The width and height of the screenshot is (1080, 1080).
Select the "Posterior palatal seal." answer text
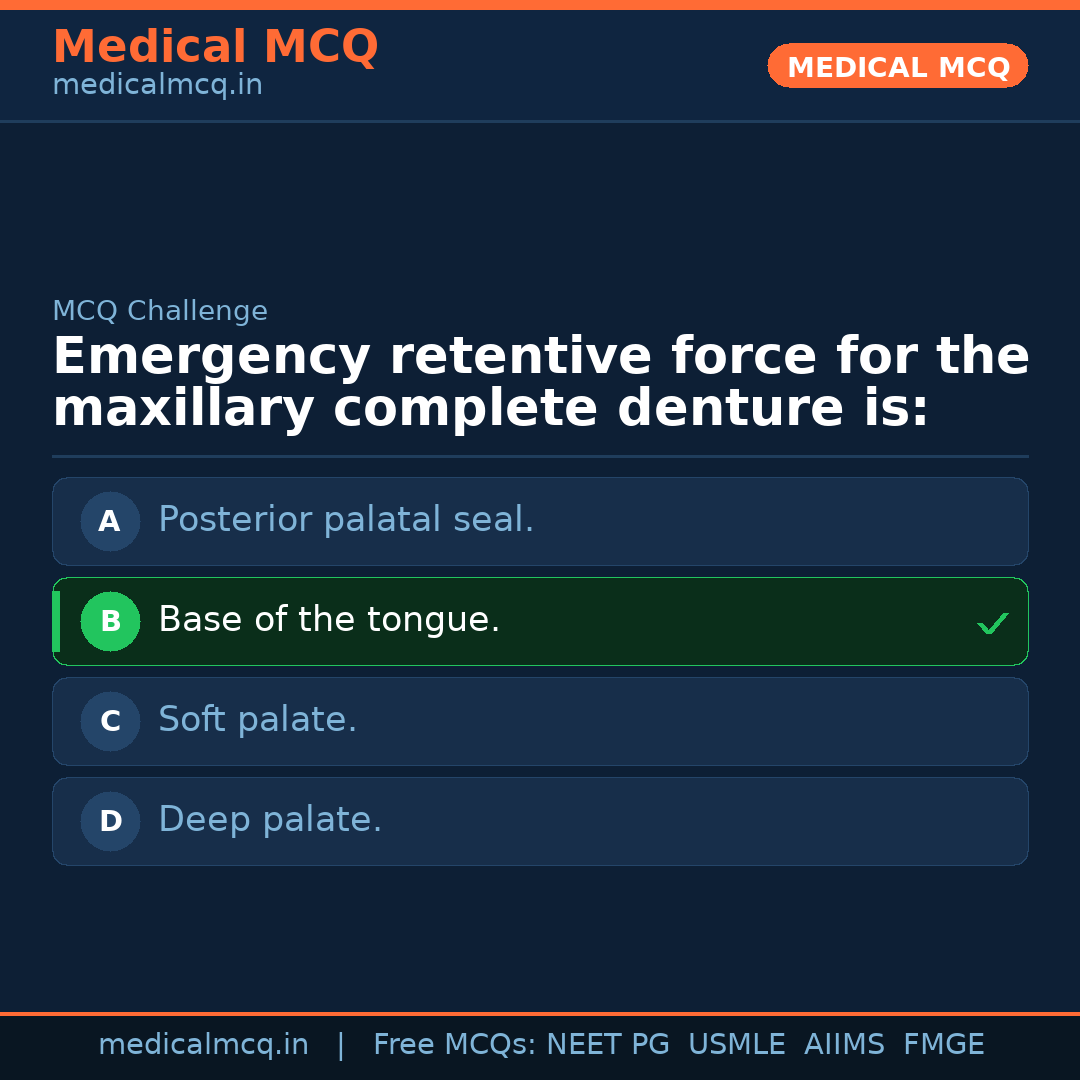click(x=346, y=520)
